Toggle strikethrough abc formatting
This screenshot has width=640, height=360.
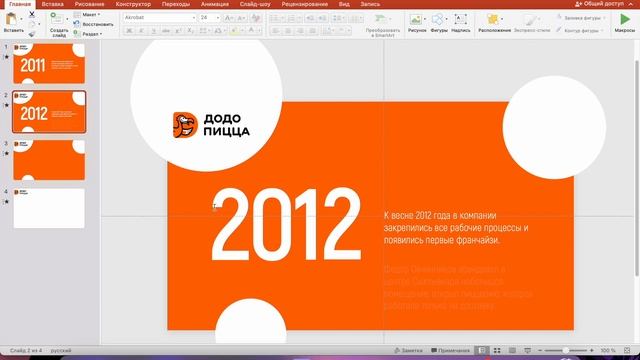(166, 31)
